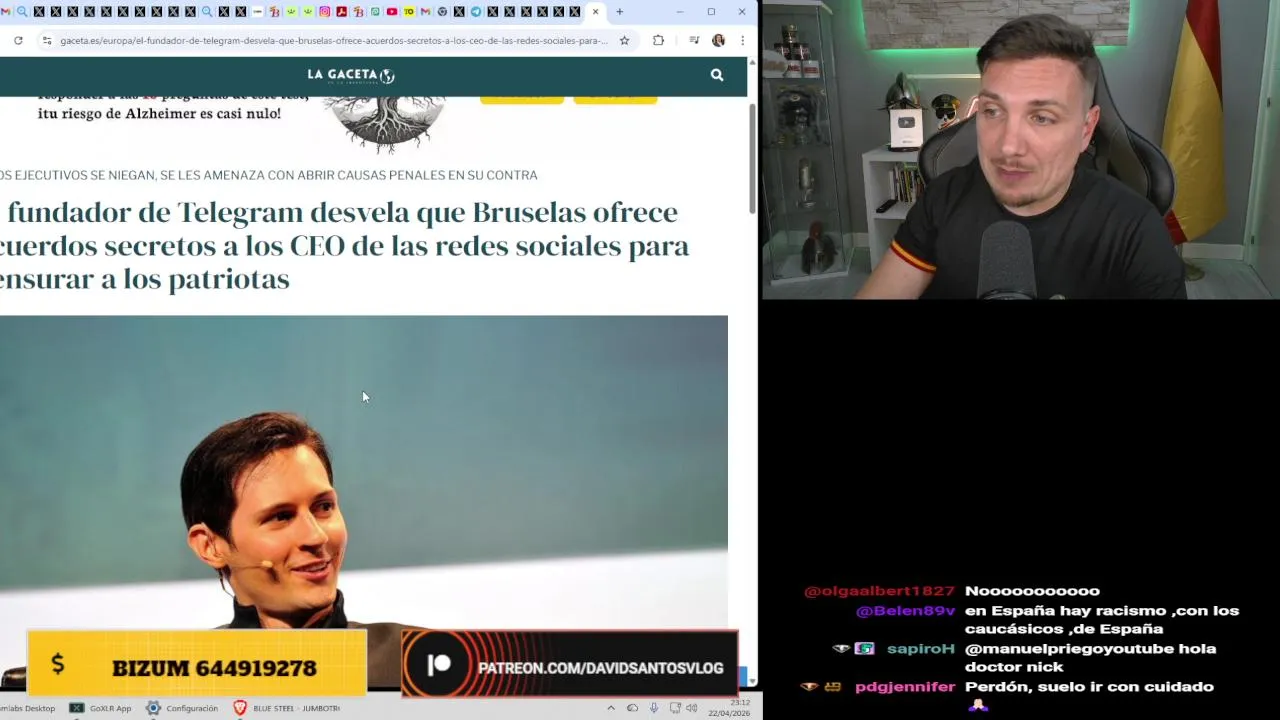Click the subtitle about causas penales
The width and height of the screenshot is (1280, 720).
[269, 175]
